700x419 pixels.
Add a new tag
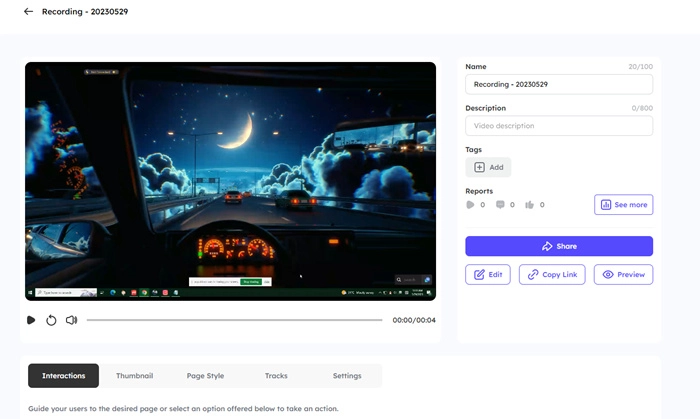(x=488, y=167)
